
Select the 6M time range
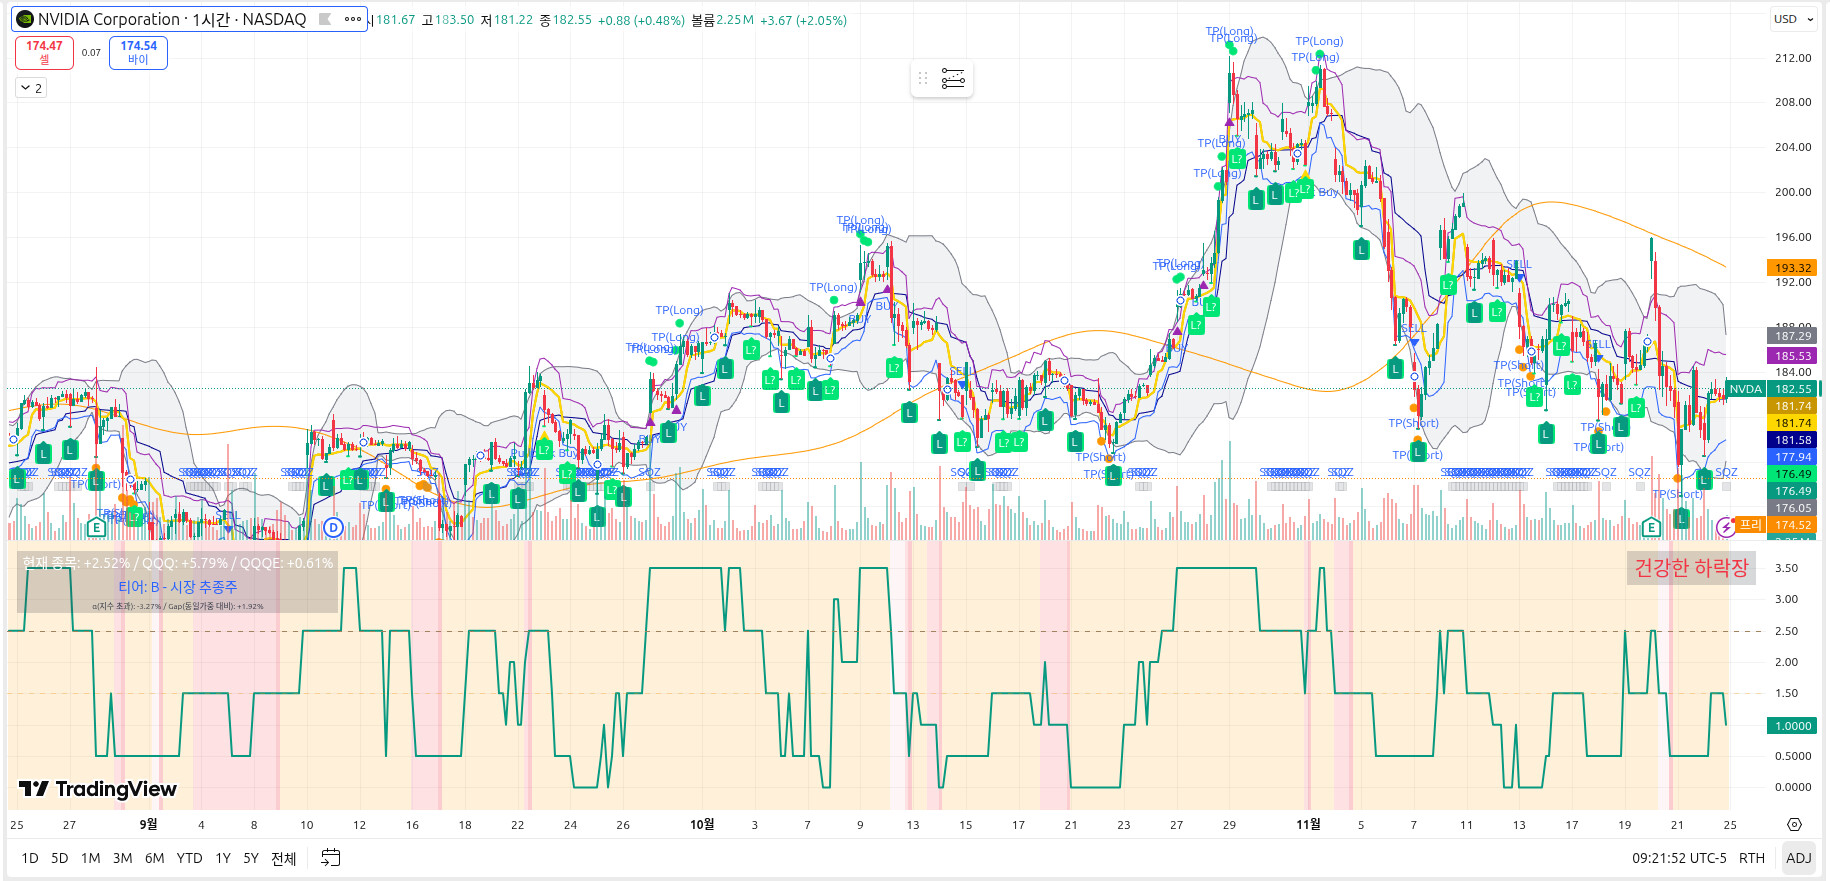[x=155, y=858]
